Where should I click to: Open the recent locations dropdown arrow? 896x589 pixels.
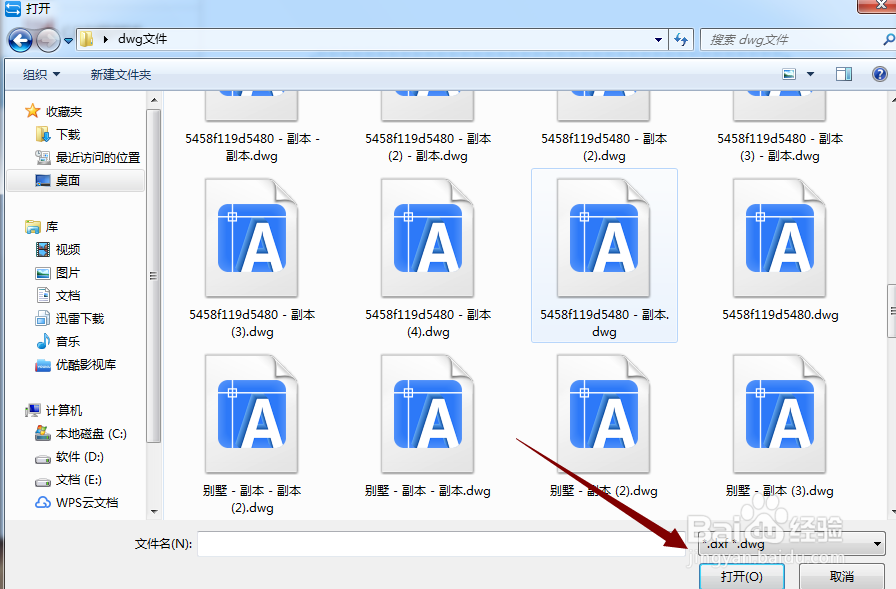tap(69, 41)
